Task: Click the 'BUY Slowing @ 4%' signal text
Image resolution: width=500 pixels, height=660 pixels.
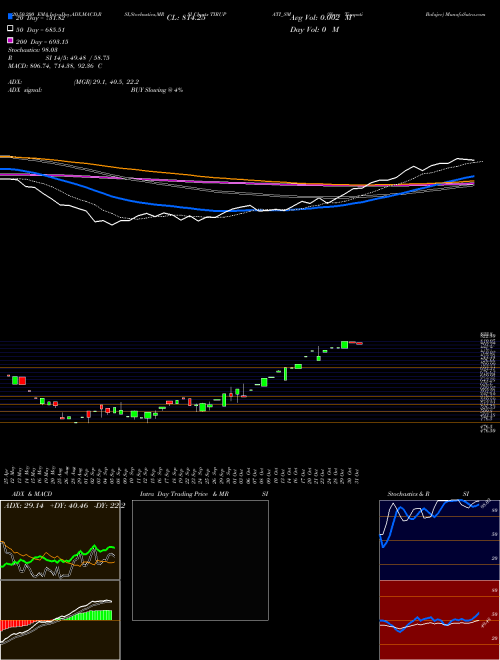Action: point(157,90)
